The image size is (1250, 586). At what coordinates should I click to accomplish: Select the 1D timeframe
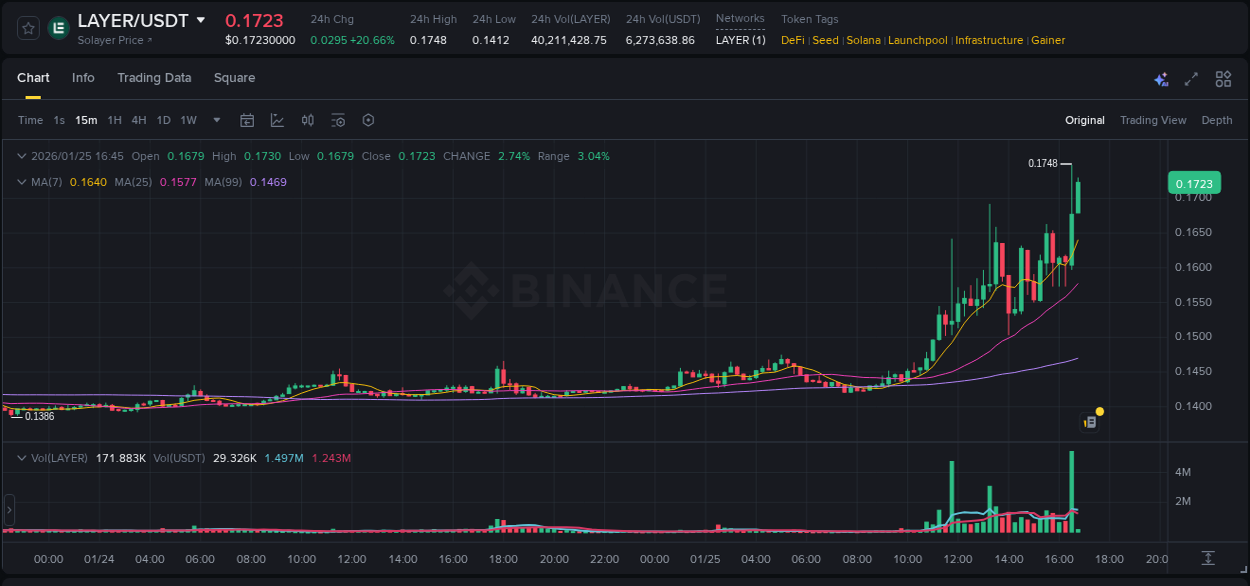point(163,120)
